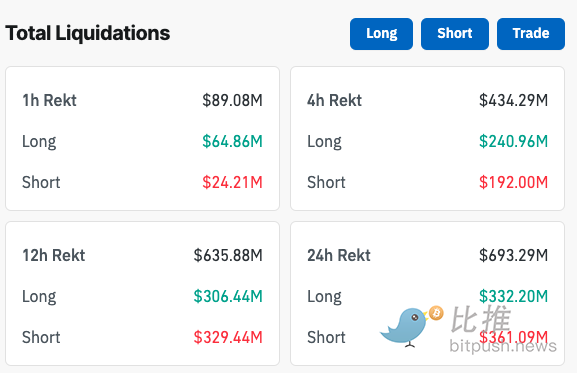The image size is (577, 373).
Task: Click the $693.29M 24h total value
Action: tap(514, 255)
